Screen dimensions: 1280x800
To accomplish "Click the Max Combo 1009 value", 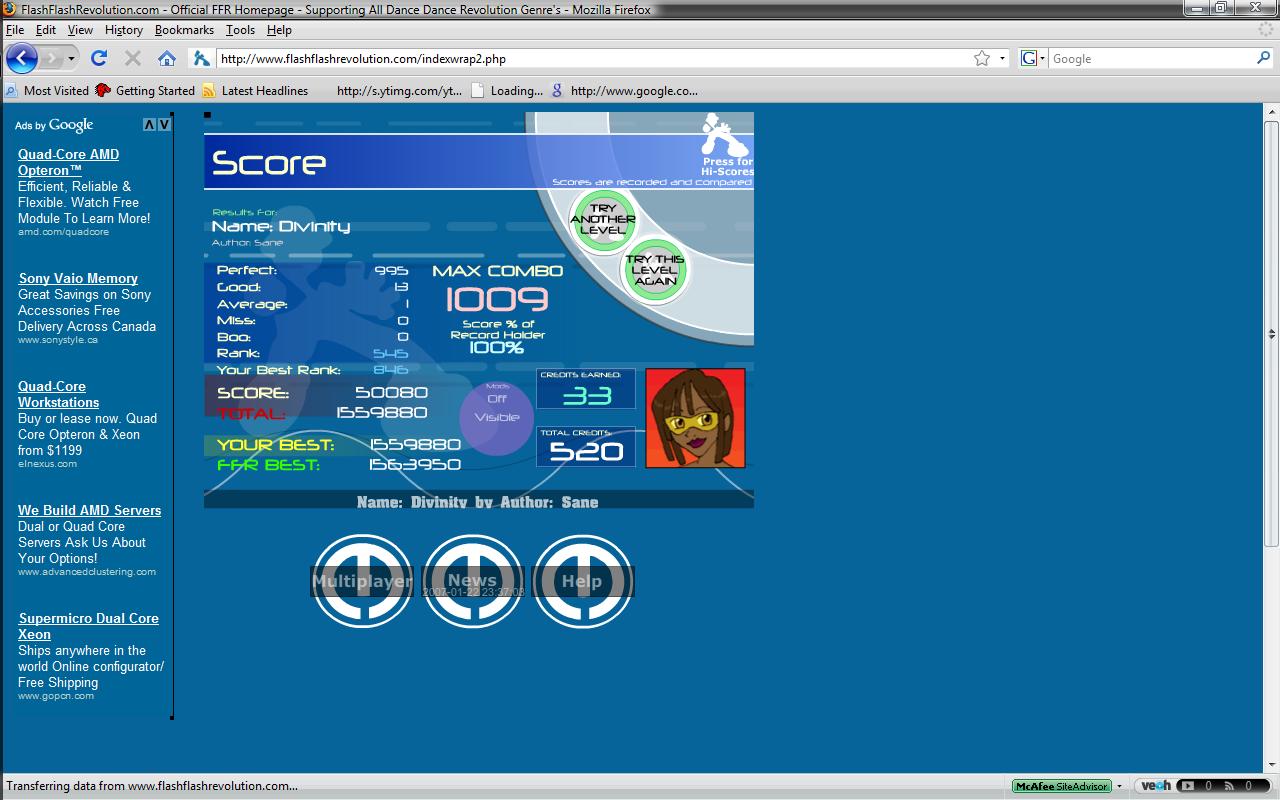I will pos(497,299).
